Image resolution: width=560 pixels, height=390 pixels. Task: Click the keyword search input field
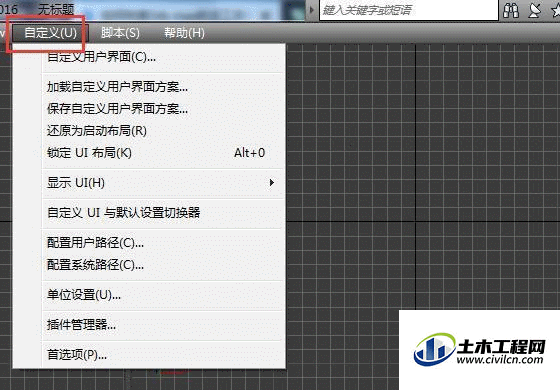409,10
